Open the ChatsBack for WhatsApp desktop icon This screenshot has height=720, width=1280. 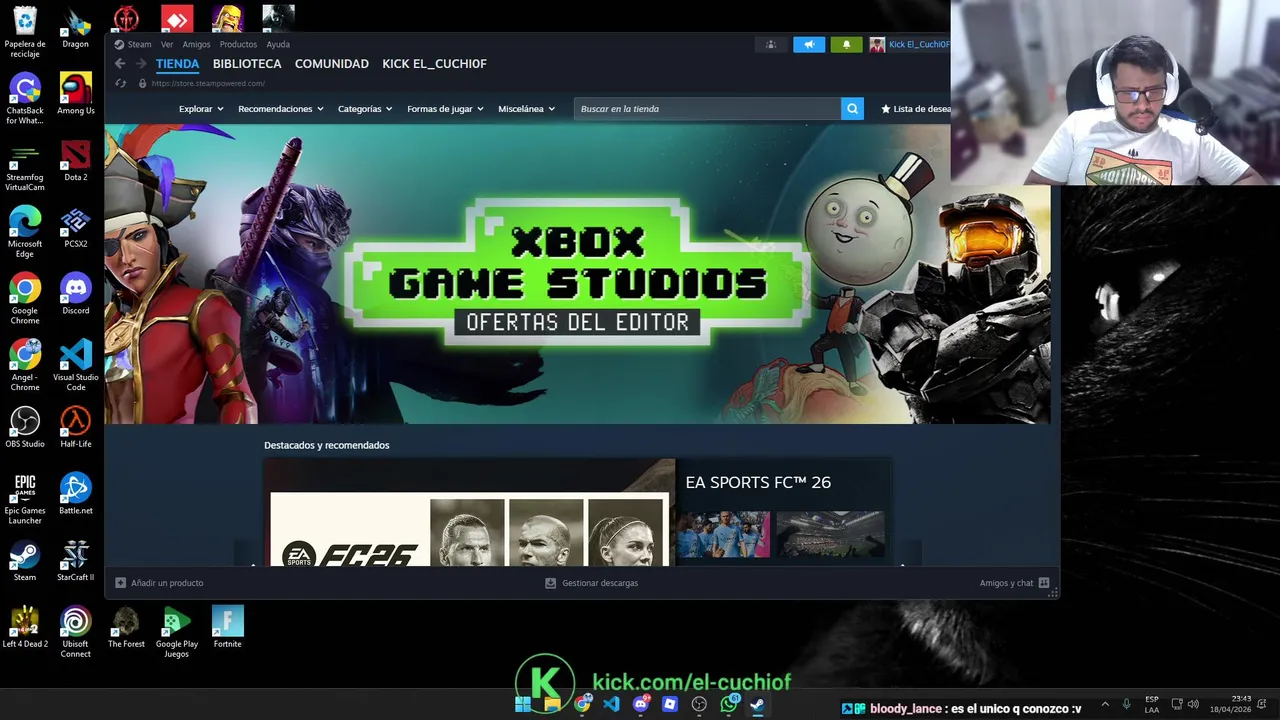[25, 99]
